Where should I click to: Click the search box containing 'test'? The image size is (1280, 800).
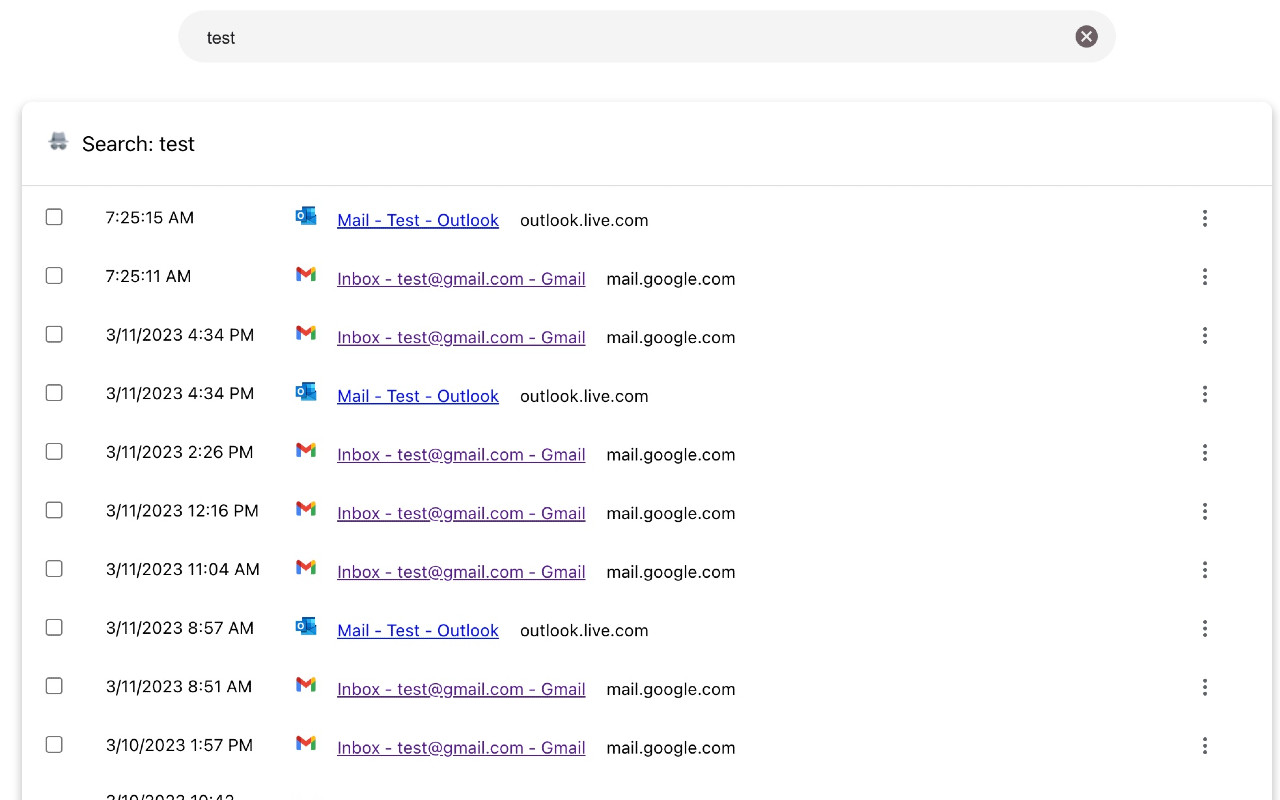coord(646,37)
